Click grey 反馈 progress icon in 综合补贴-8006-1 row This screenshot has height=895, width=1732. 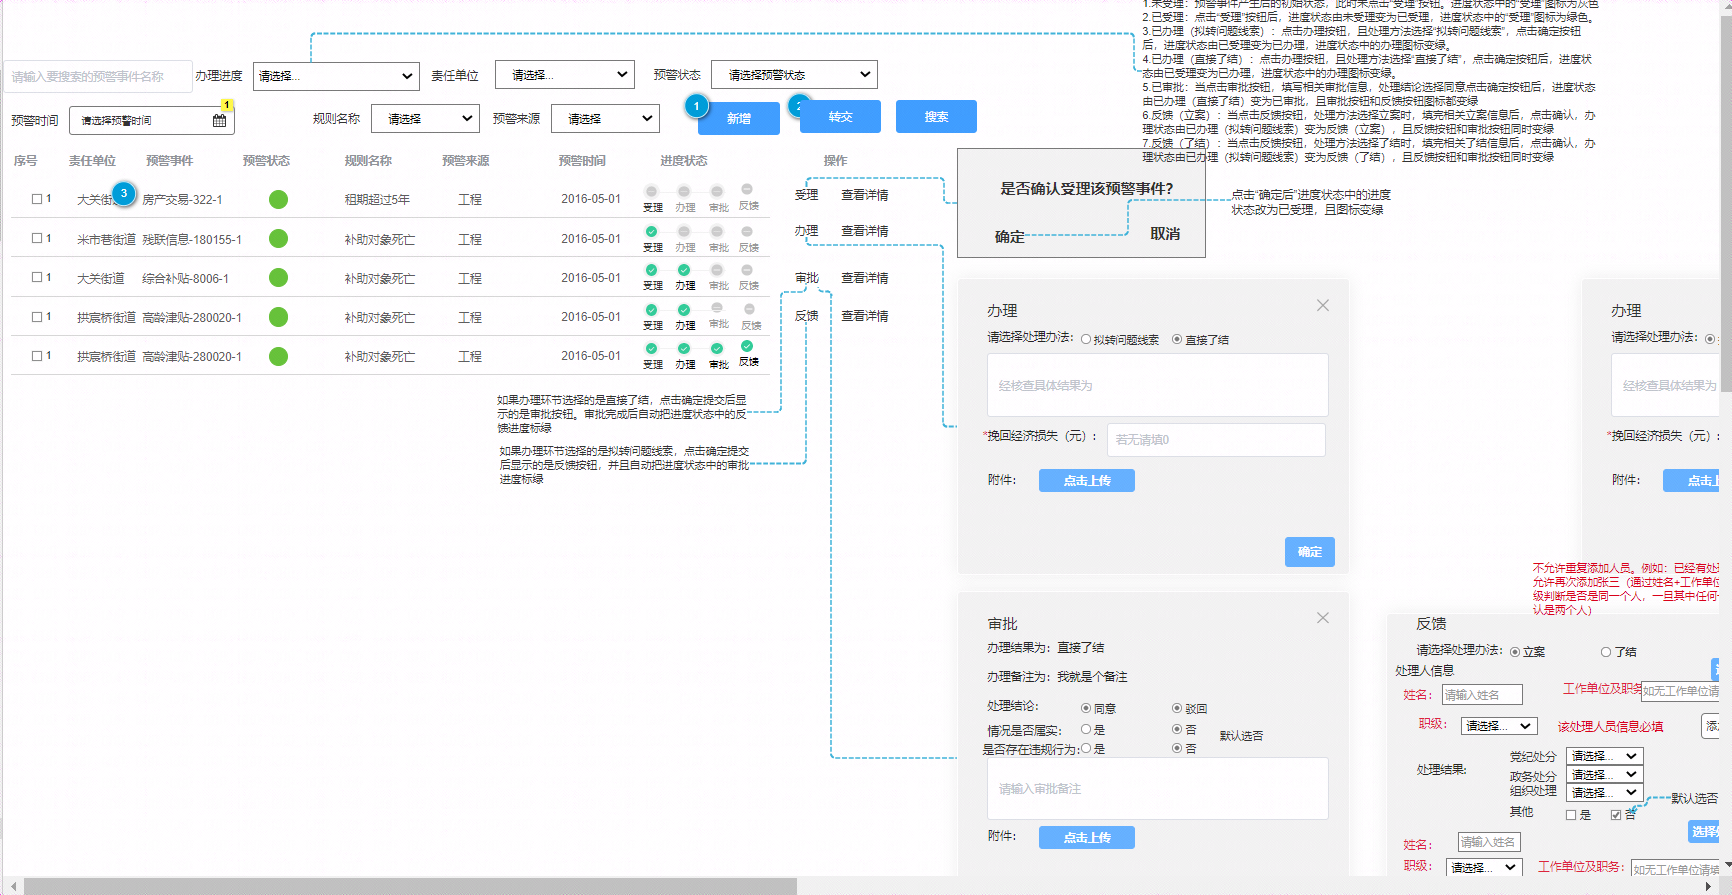(x=748, y=270)
